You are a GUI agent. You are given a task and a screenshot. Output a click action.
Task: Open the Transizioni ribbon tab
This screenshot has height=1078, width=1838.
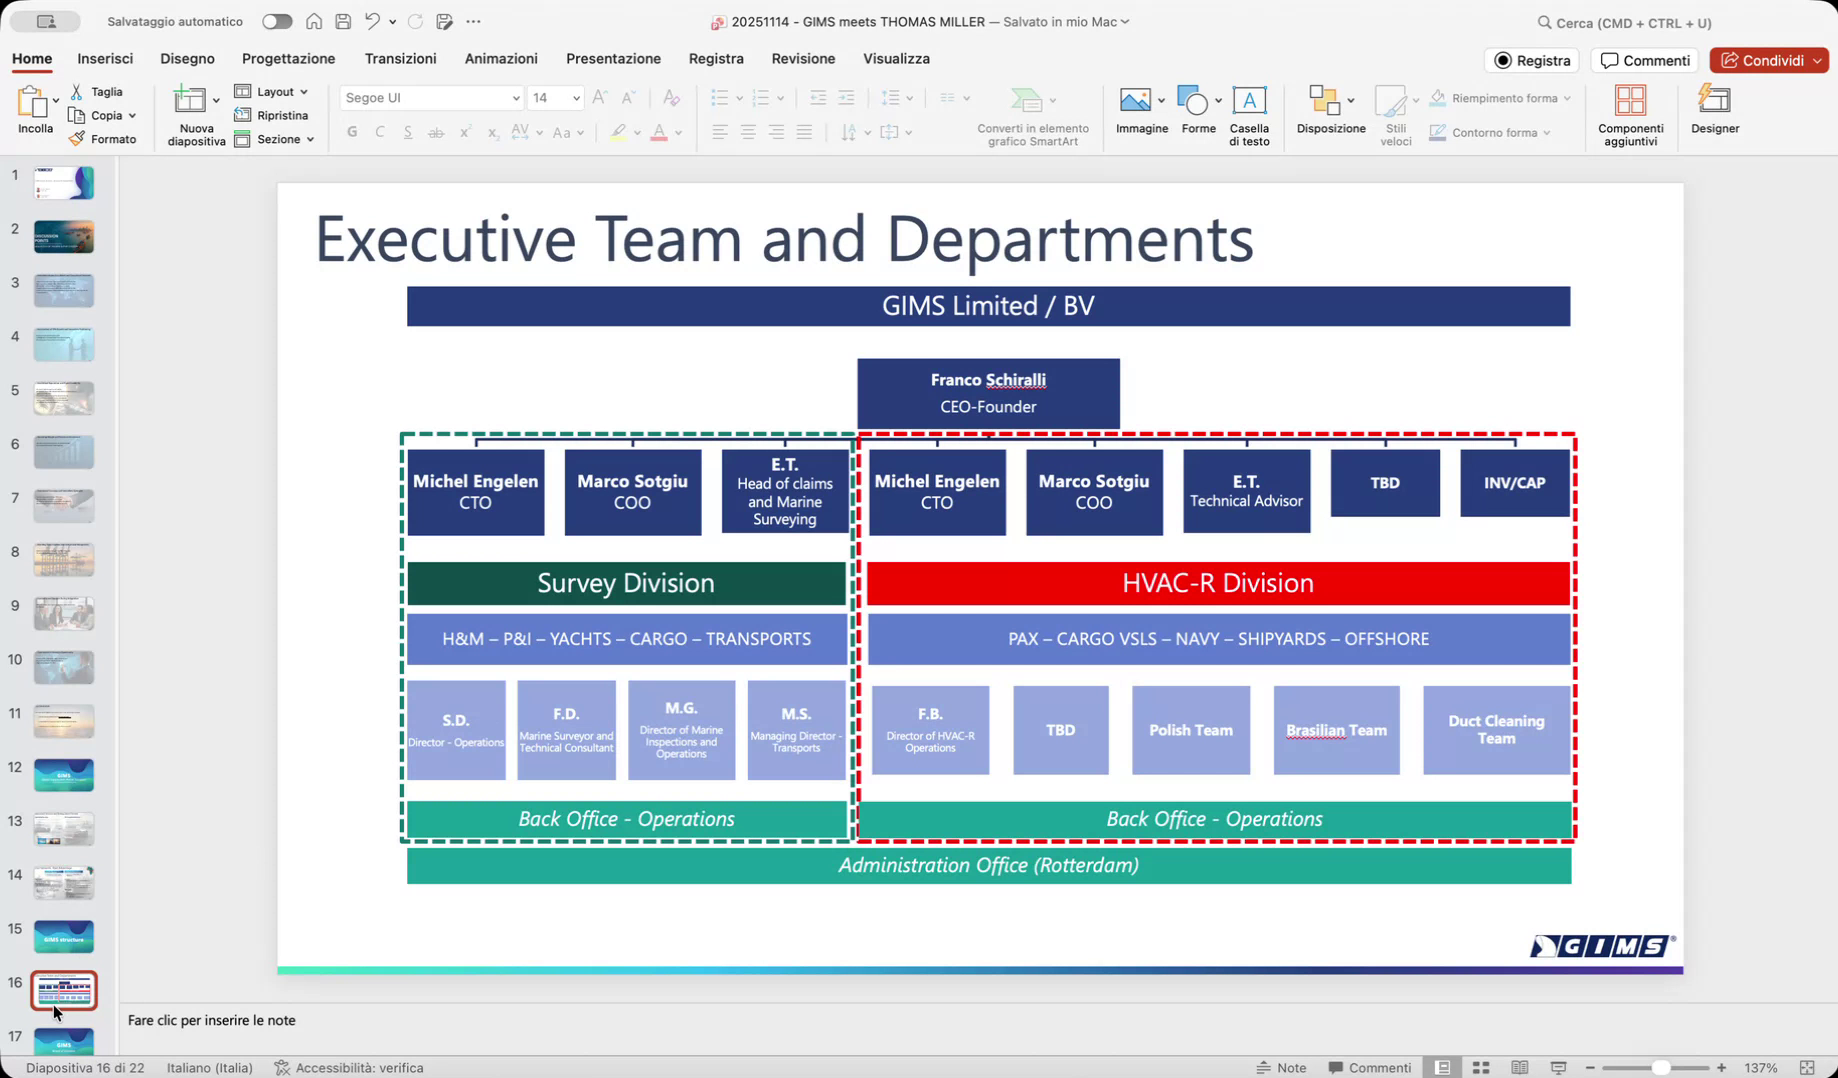(400, 59)
